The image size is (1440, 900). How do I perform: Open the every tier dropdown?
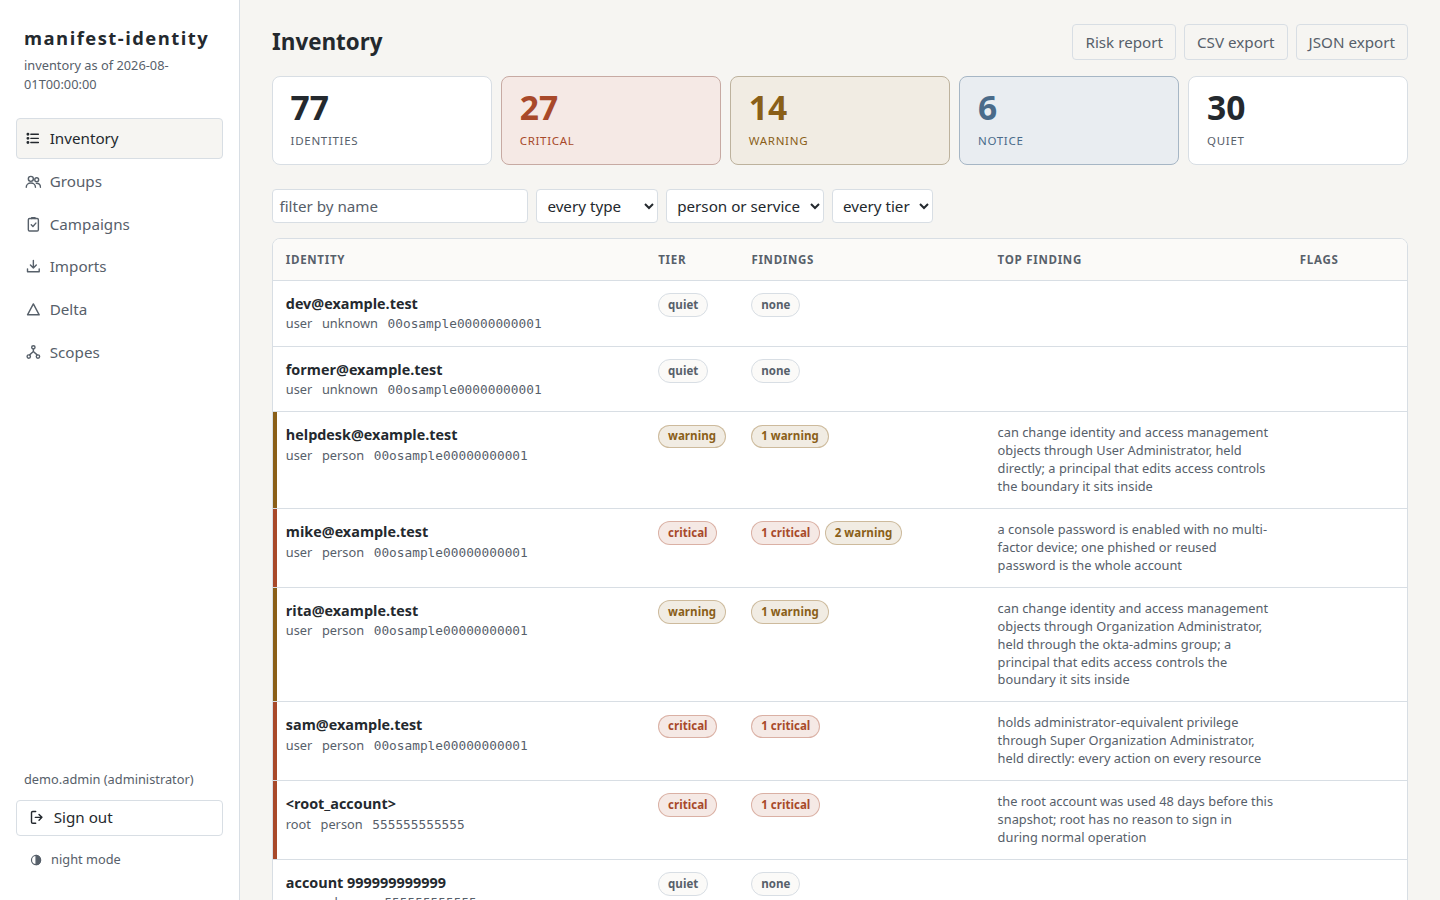[x=882, y=206]
